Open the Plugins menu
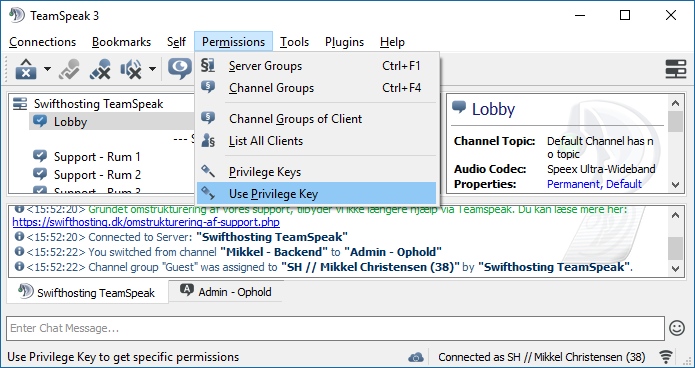Screen dimensions: 695x368 coord(344,42)
